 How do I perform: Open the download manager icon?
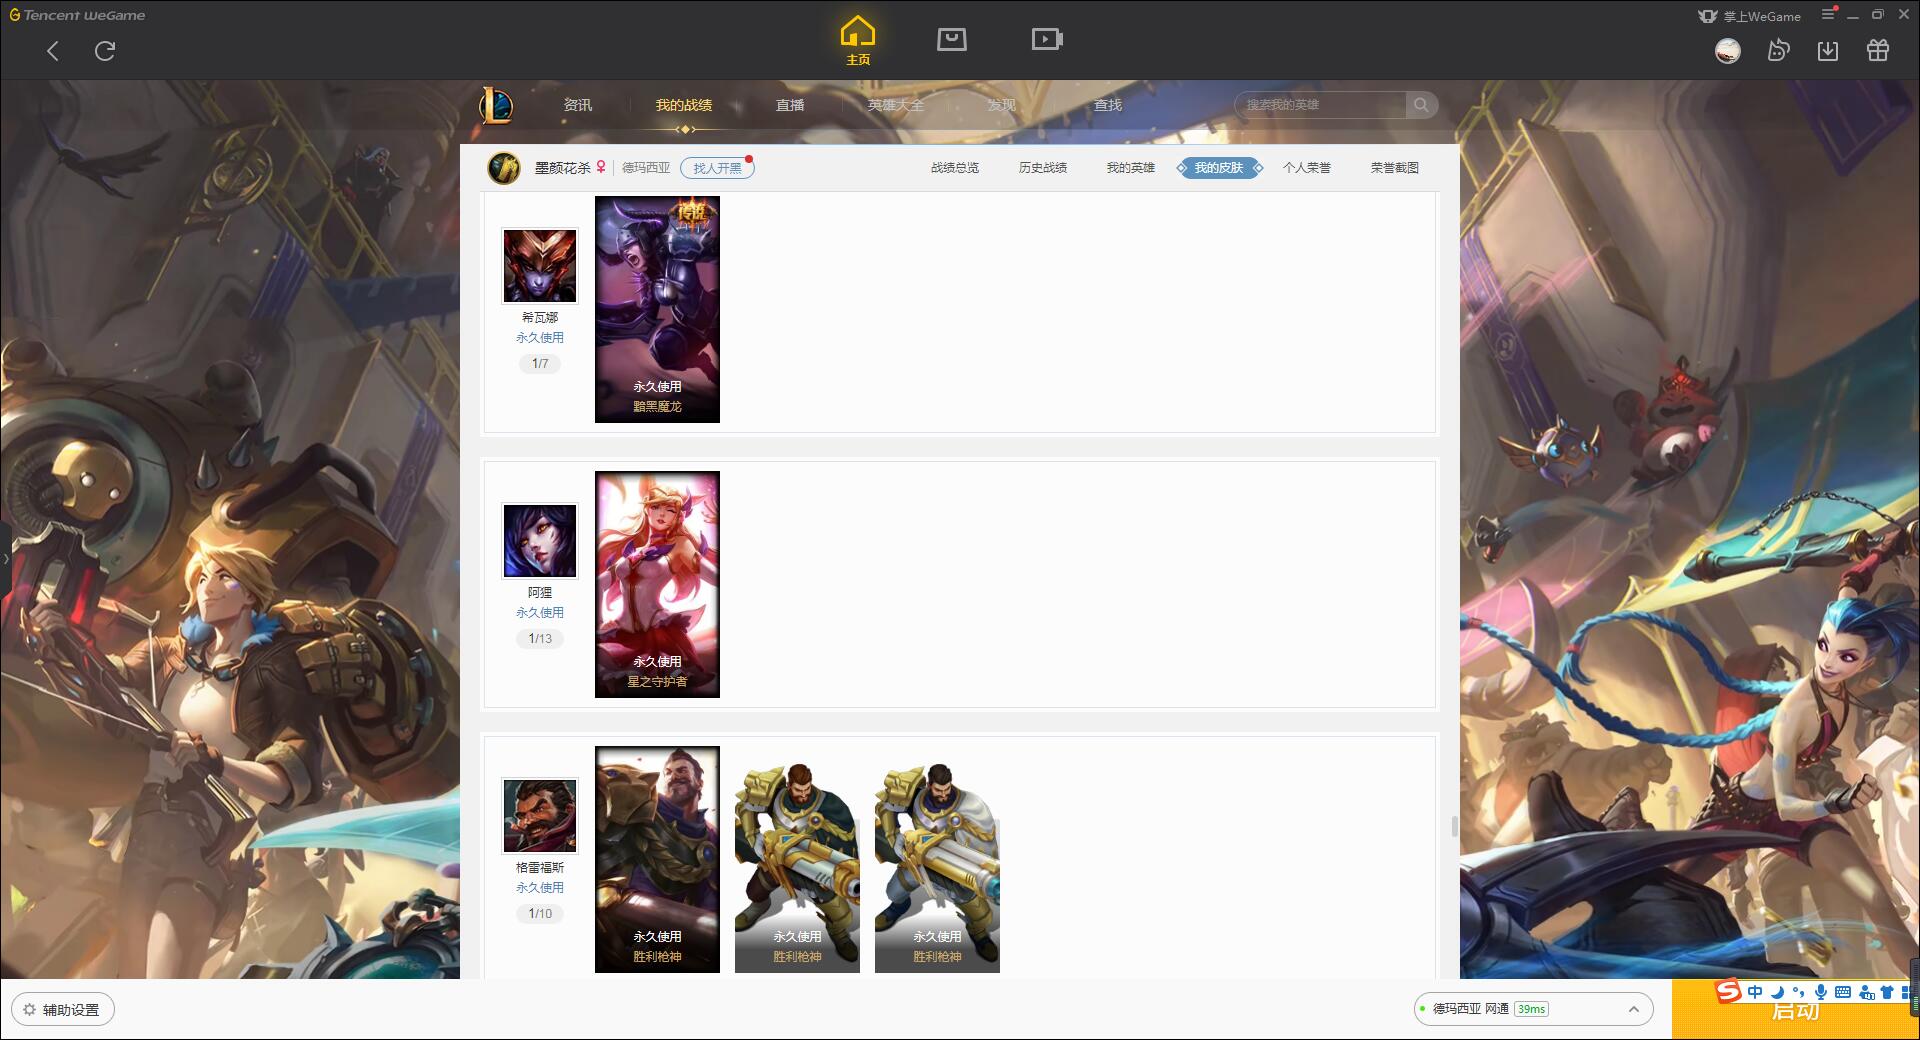pyautogui.click(x=1828, y=50)
